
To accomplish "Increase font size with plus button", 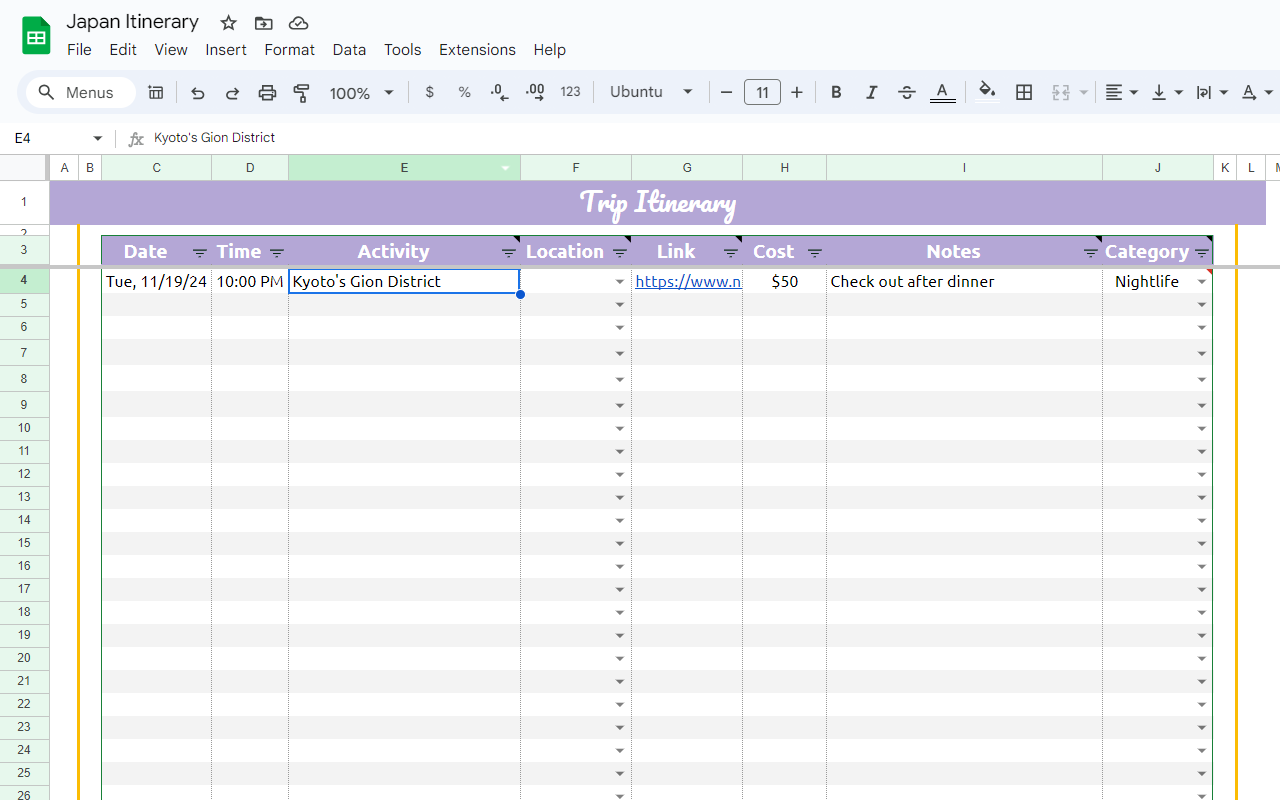I will [797, 92].
